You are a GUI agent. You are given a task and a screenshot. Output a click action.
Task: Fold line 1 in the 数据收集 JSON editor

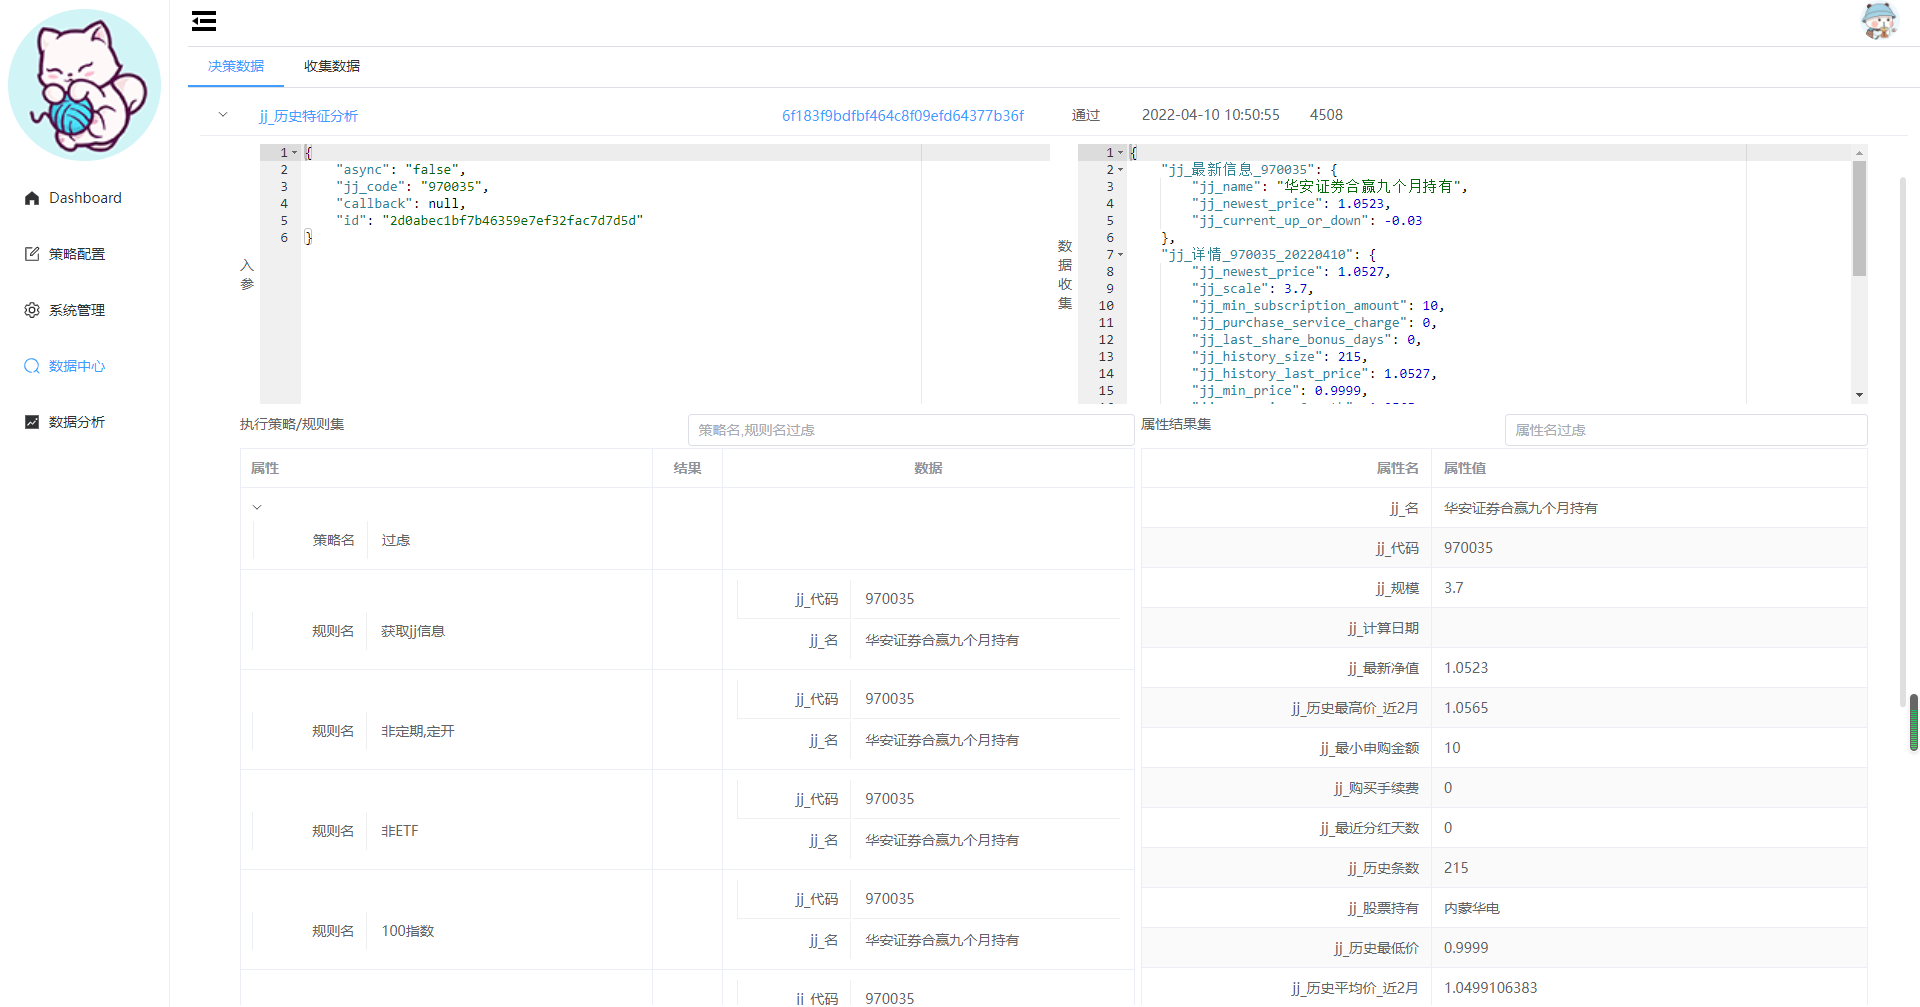point(1121,153)
